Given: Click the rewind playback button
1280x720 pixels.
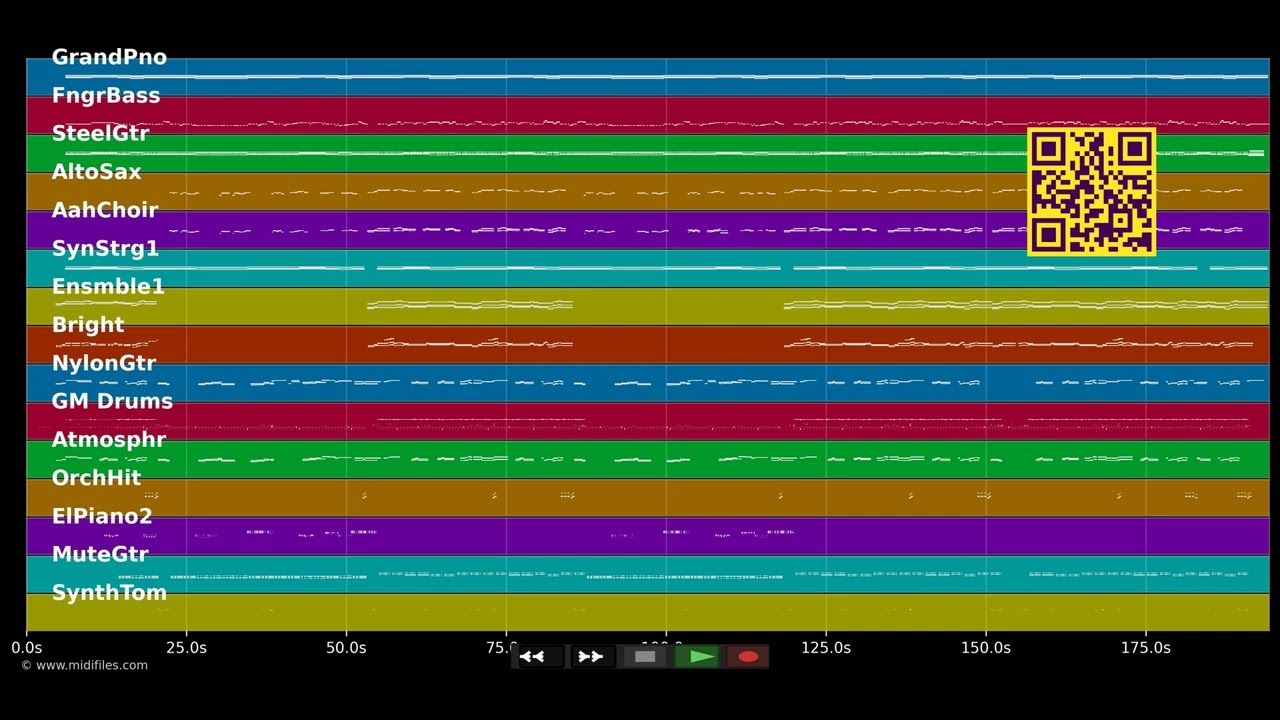Looking at the screenshot, I should coord(540,657).
